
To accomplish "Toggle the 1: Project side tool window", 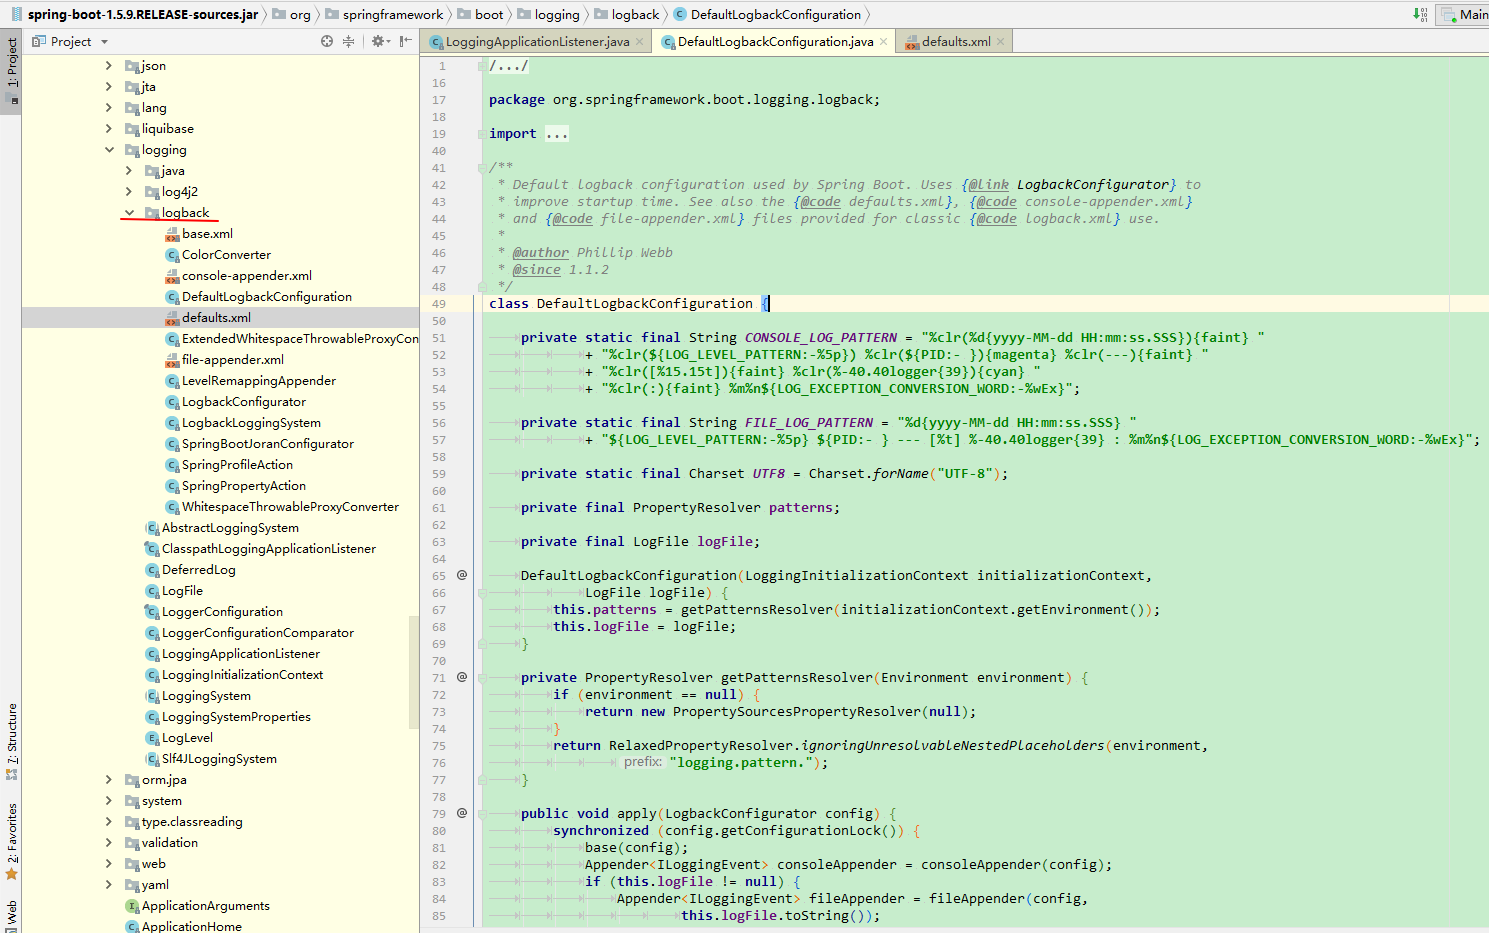I will 11,70.
